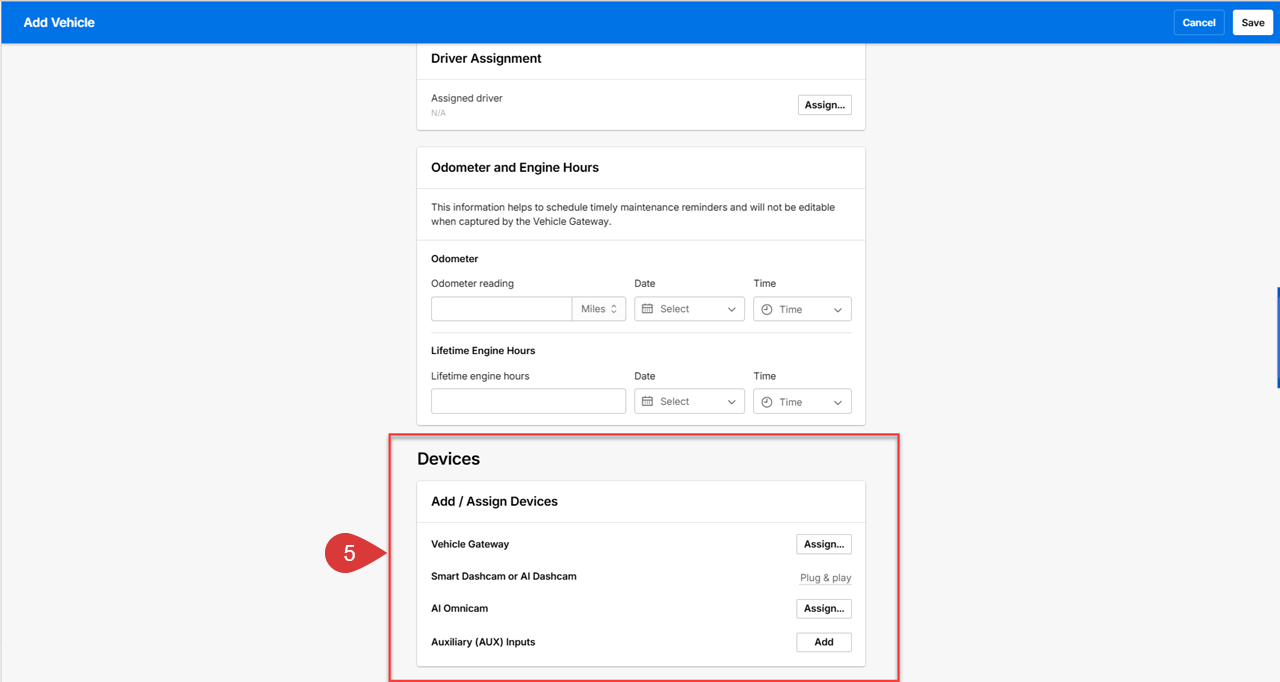The image size is (1280, 682).
Task: Save the new vehicle
Action: click(1253, 23)
